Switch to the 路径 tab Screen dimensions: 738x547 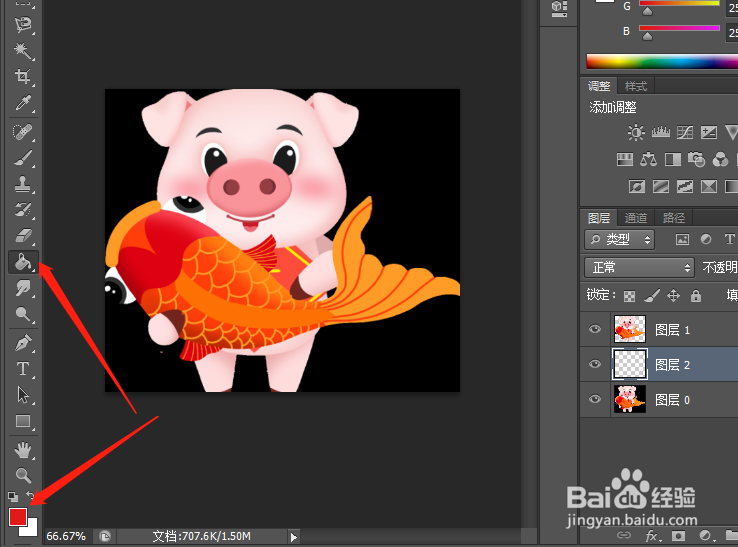pos(674,218)
